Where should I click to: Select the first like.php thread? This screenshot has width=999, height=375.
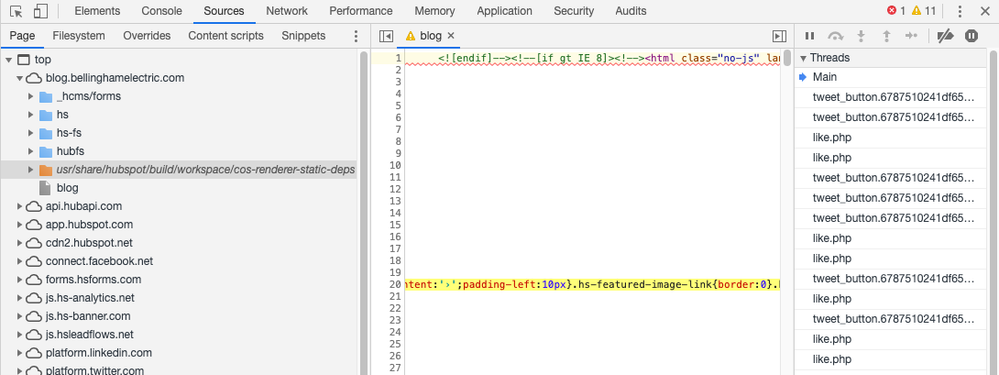tap(891, 138)
